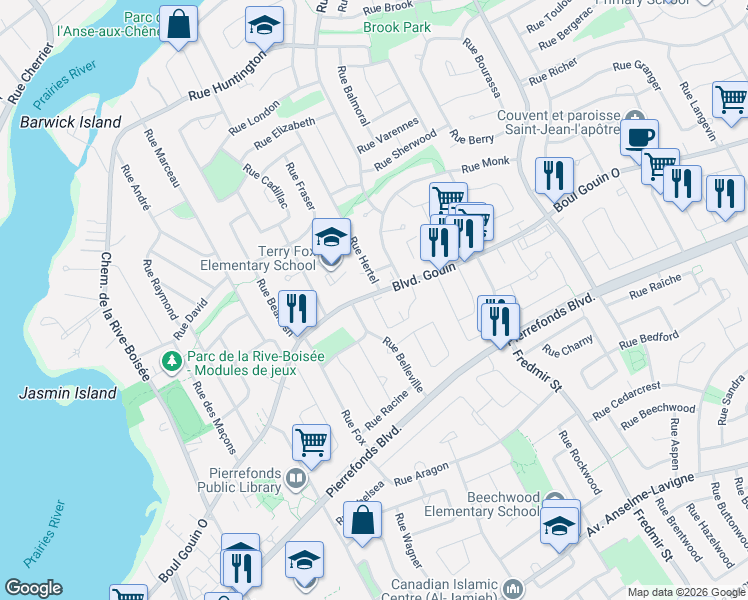Click Rue Rockwood street label
748x600 pixels.
click(580, 463)
